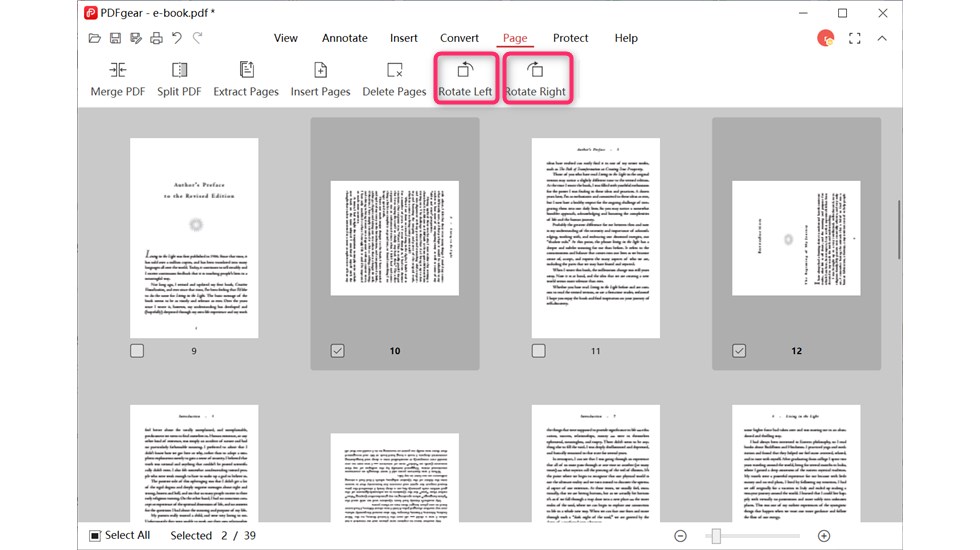Image resolution: width=980 pixels, height=550 pixels.
Task: Open the Annotate tab
Action: [345, 38]
